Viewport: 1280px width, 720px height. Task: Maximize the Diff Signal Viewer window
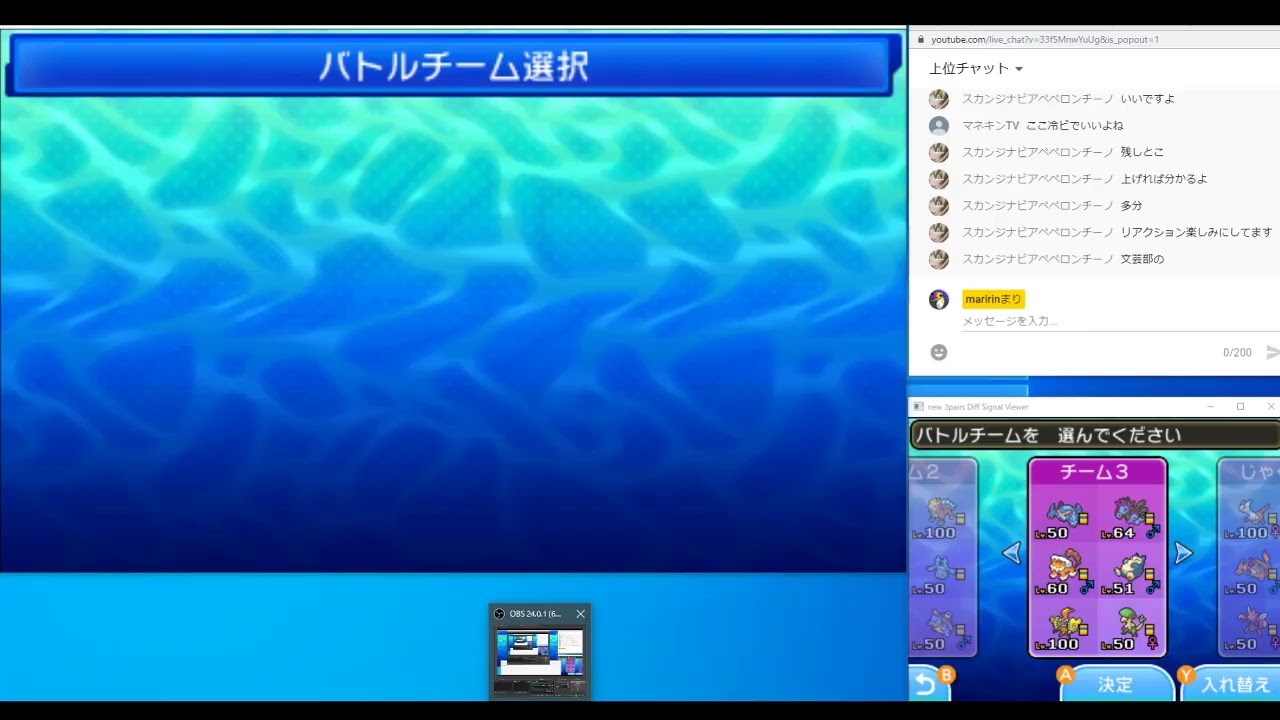(1240, 407)
